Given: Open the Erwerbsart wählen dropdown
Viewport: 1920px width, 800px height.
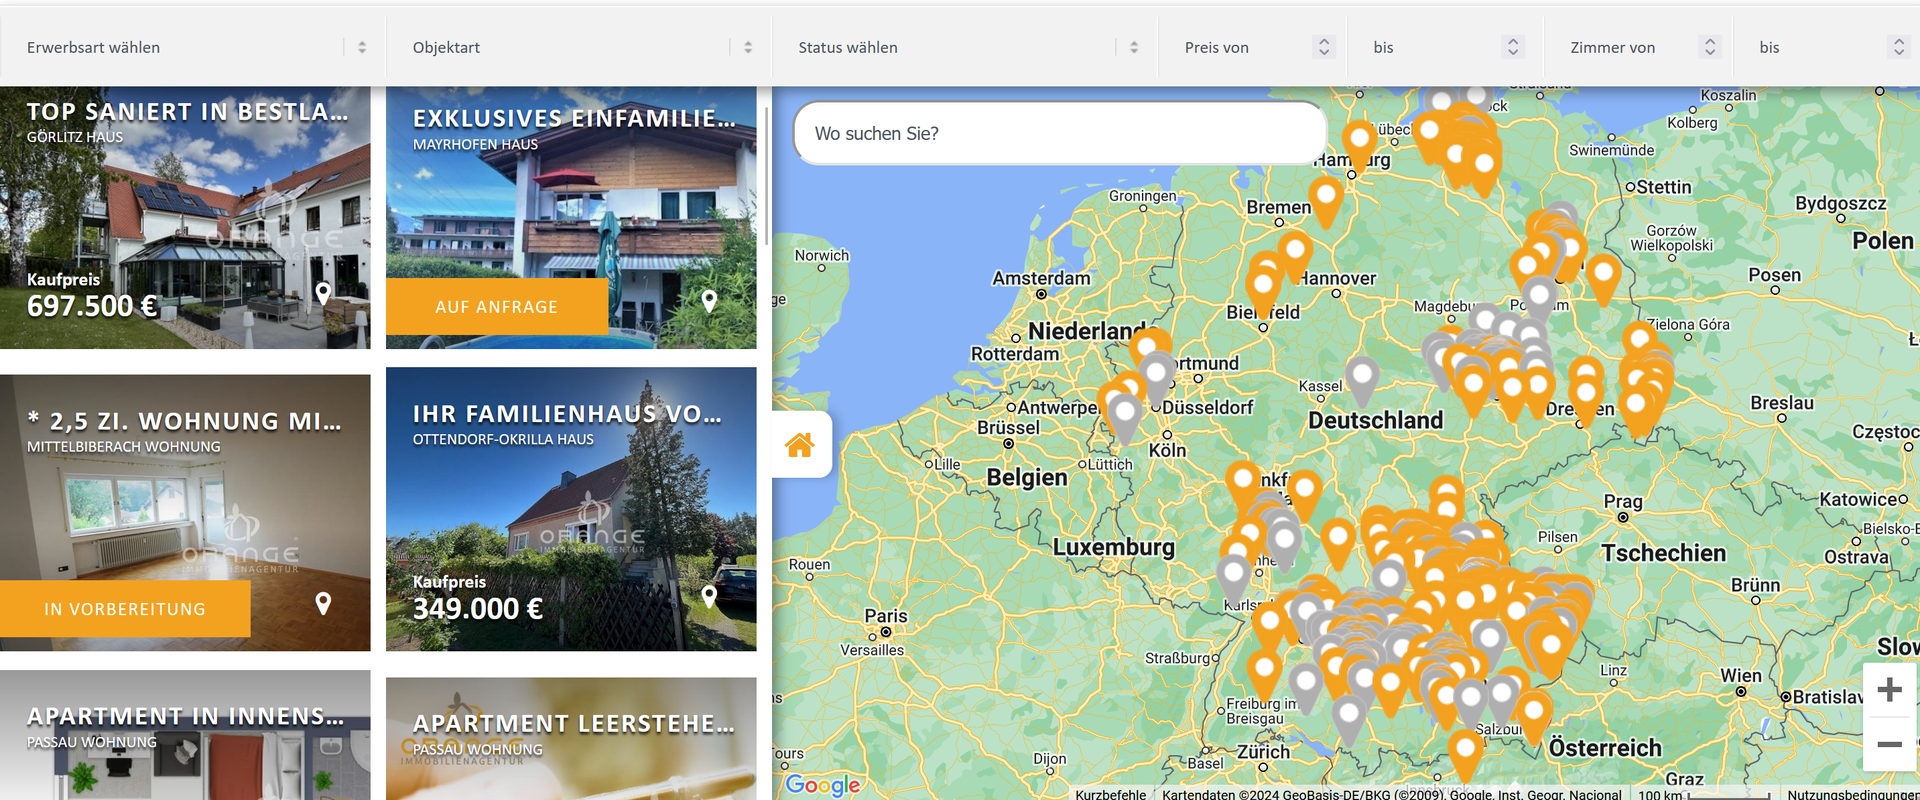Looking at the screenshot, I should pyautogui.click(x=192, y=47).
